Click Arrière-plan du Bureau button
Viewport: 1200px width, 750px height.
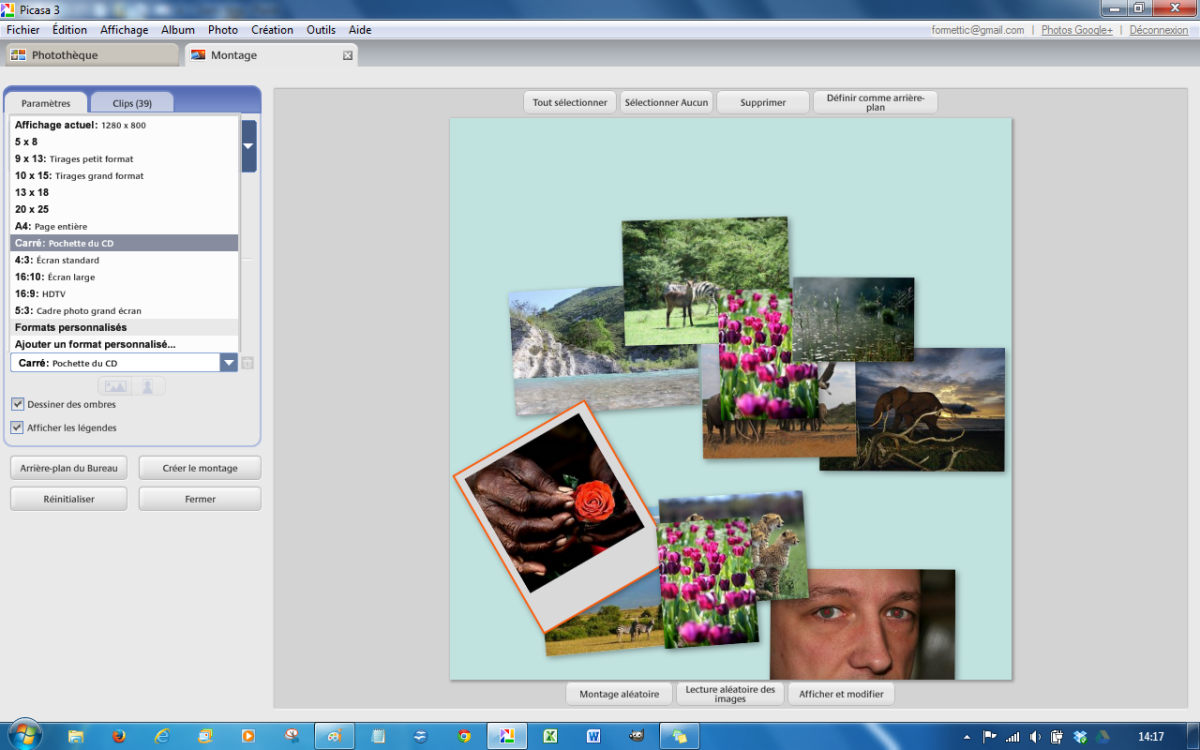pyautogui.click(x=69, y=468)
